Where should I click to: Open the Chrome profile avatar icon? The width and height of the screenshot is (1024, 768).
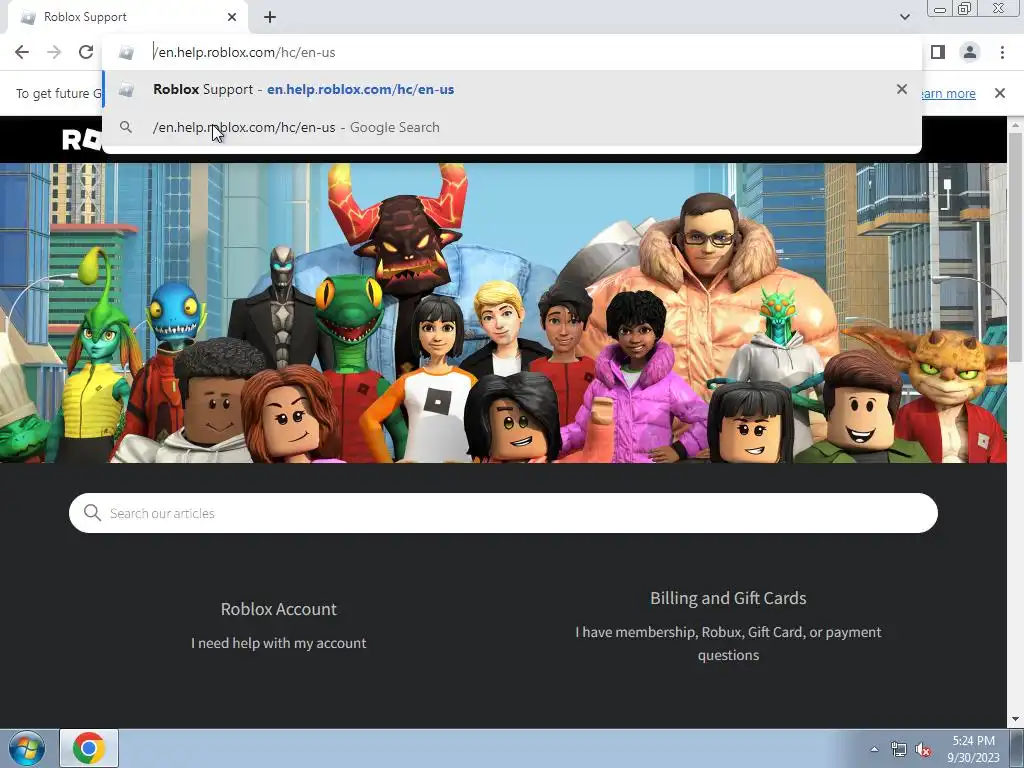(x=970, y=52)
